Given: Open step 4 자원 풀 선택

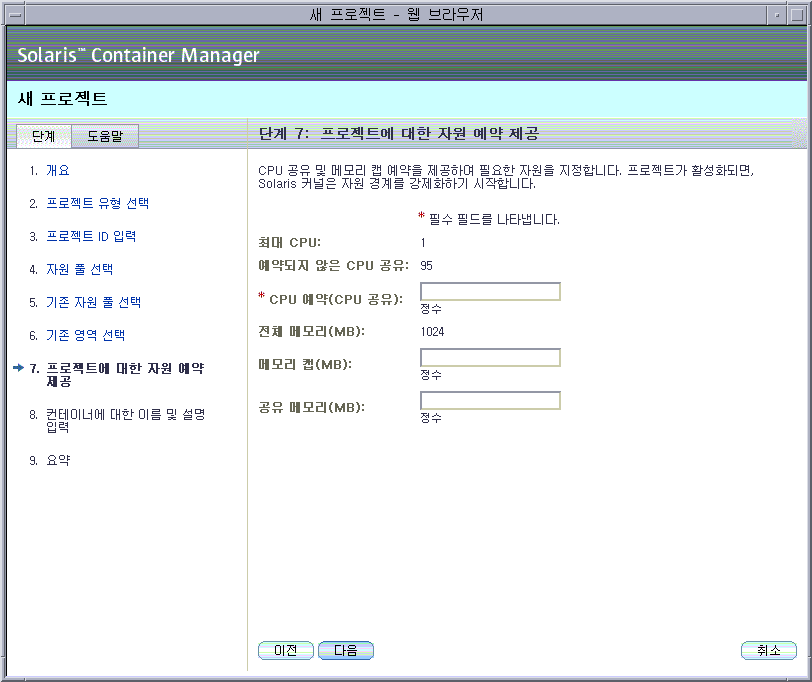Looking at the screenshot, I should pos(80,269).
